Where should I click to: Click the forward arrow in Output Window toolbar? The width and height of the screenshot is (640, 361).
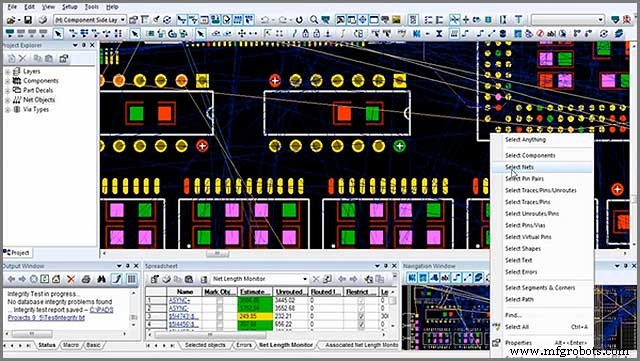pos(22,279)
